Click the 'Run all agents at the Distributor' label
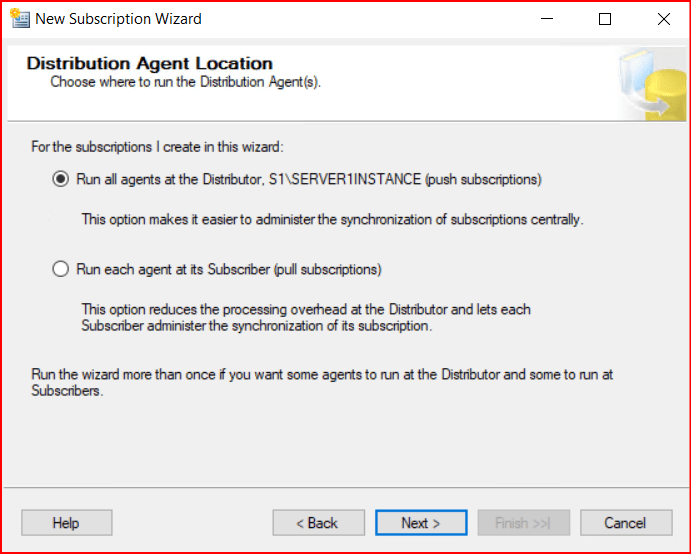 click(309, 180)
